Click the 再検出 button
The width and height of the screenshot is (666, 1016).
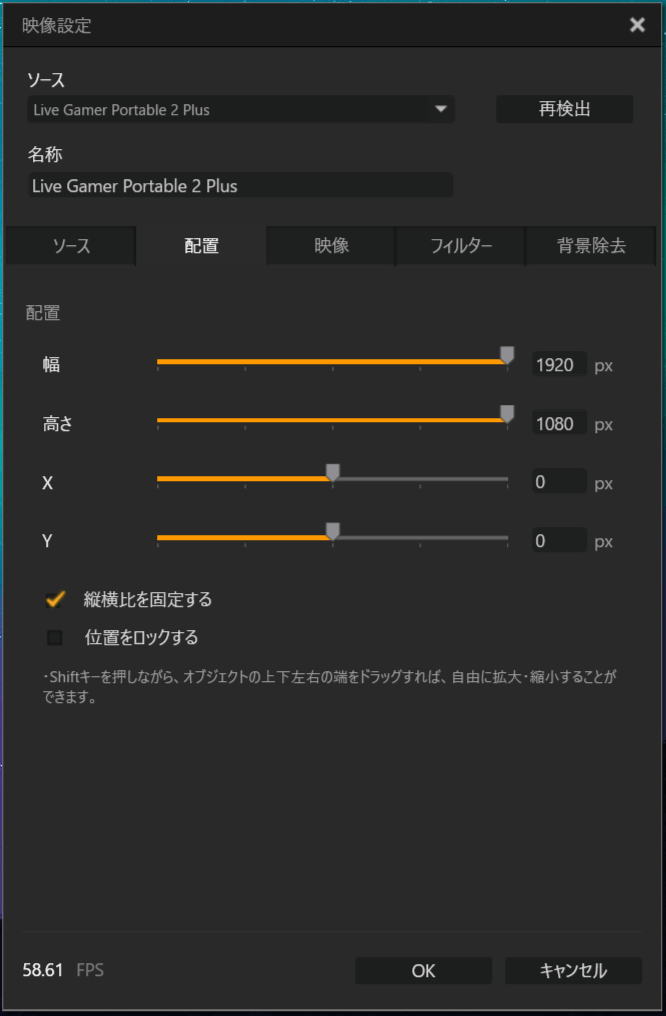click(564, 109)
